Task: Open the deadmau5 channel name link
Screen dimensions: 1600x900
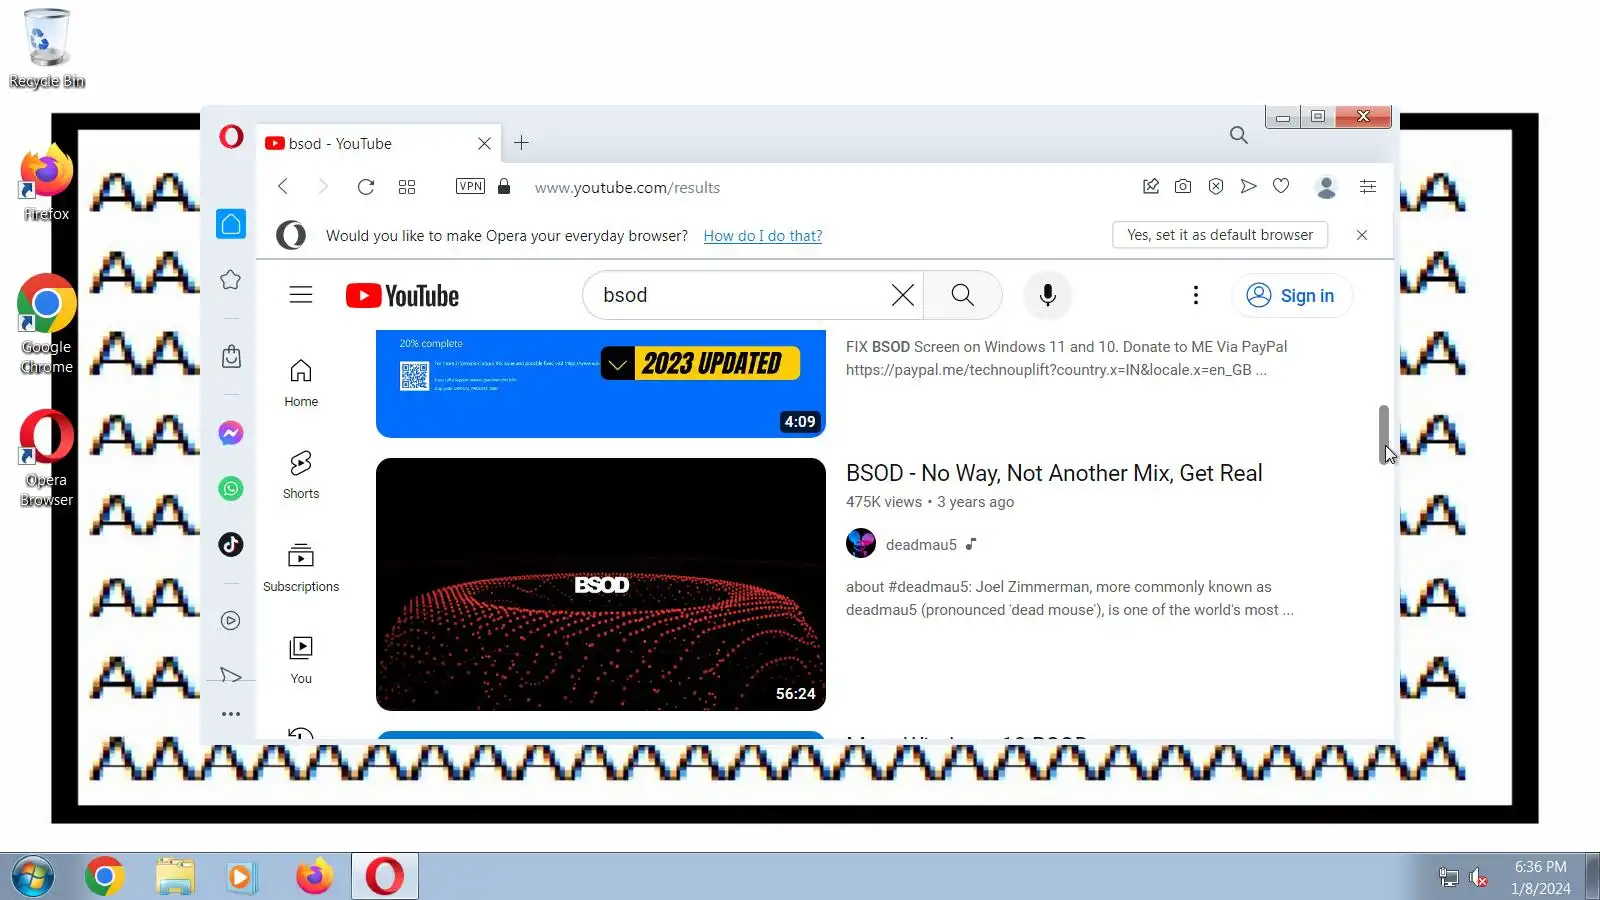Action: pos(921,545)
